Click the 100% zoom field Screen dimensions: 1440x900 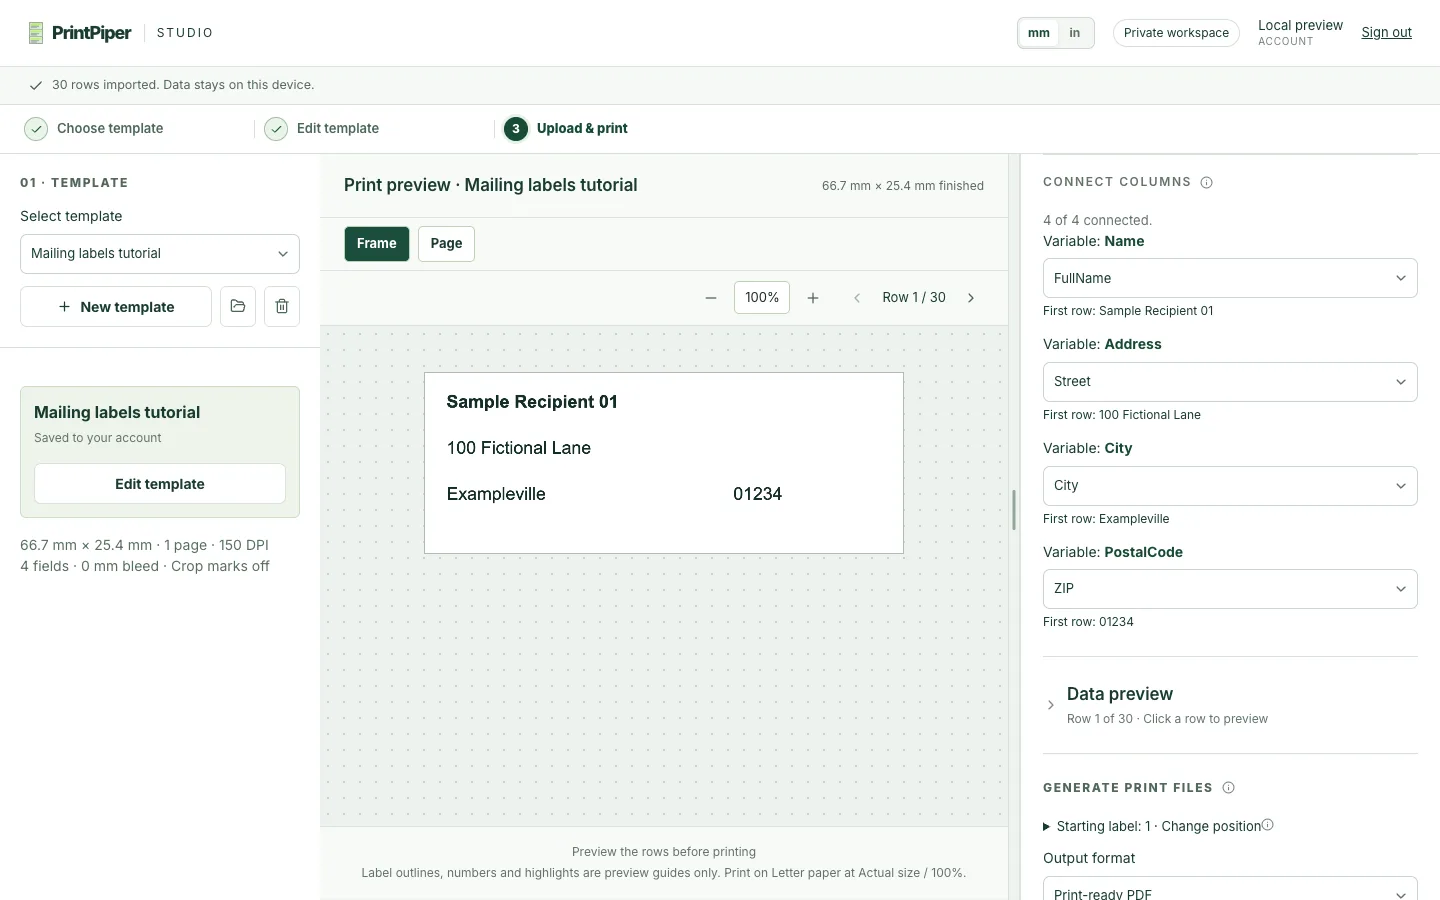762,298
